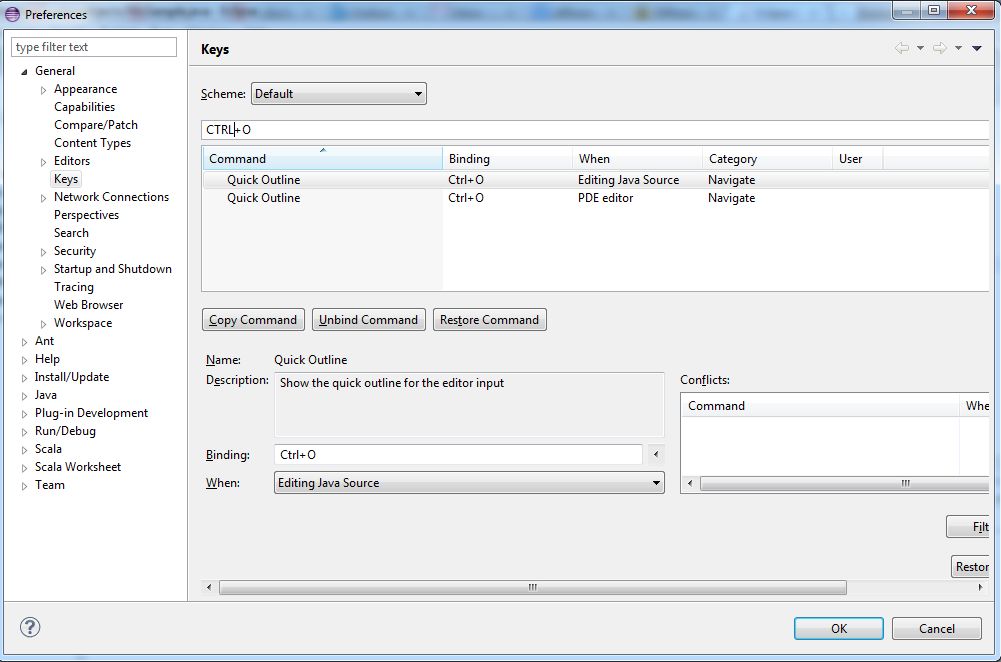Open the Search preferences page
The height and width of the screenshot is (662, 1001).
[71, 232]
